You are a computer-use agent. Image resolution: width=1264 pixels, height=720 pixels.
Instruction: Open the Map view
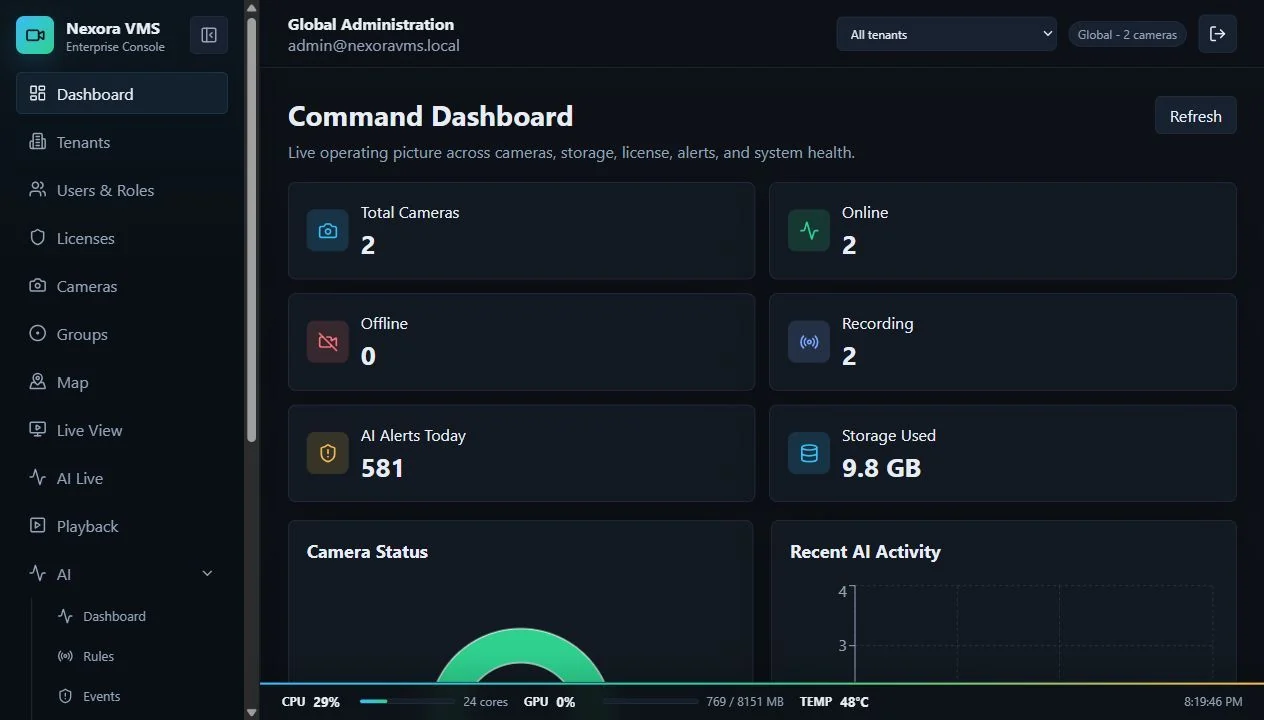coord(122,382)
